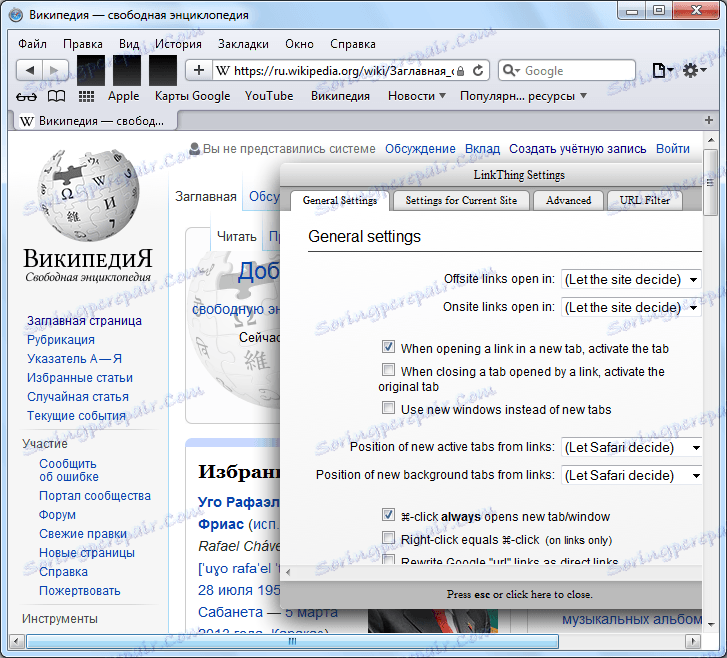The width and height of the screenshot is (727, 658).
Task: Toggle 'activate the tab' checkbox
Action: [x=388, y=346]
